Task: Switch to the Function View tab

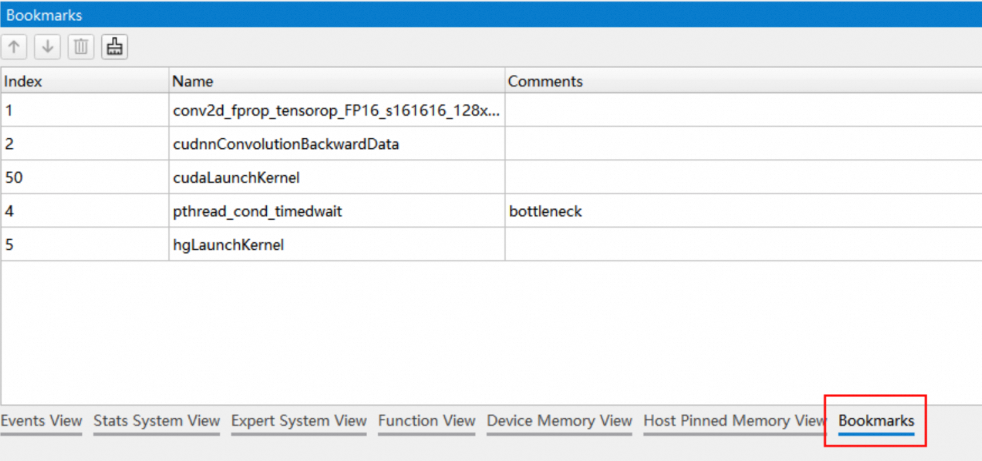Action: pyautogui.click(x=426, y=421)
